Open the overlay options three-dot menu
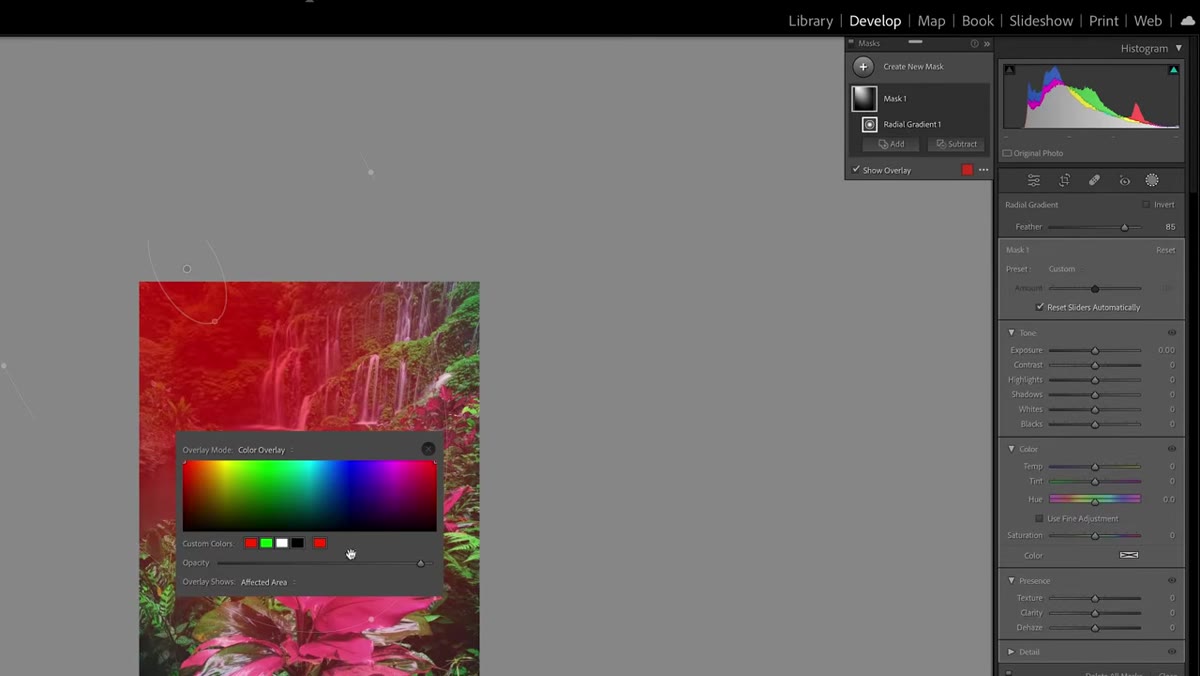Image resolution: width=1200 pixels, height=676 pixels. (984, 170)
